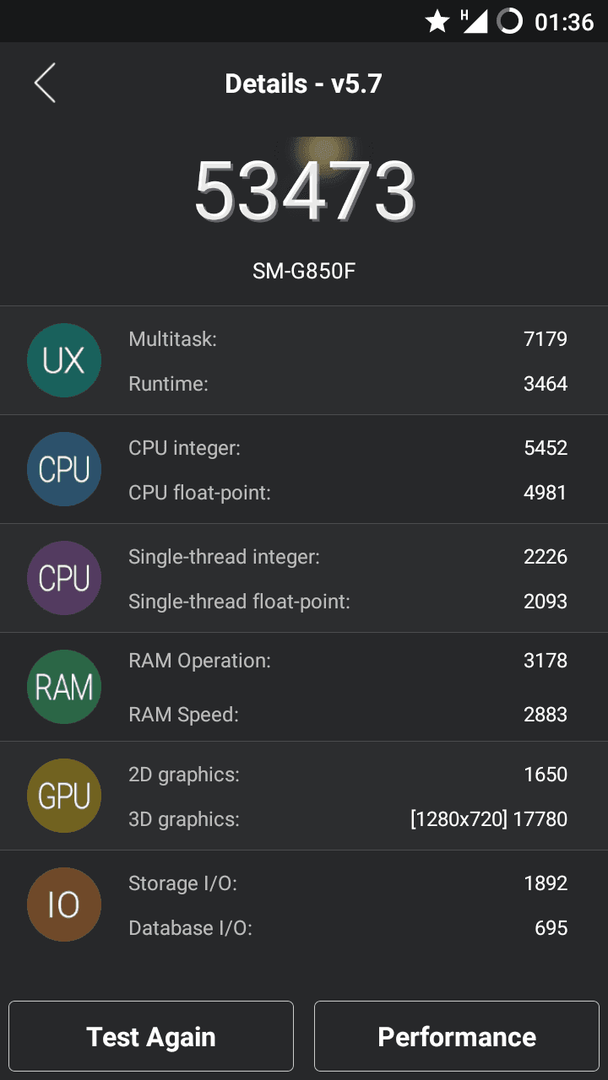Tap the SM-G850F device name
The height and width of the screenshot is (1080, 608).
point(304,271)
